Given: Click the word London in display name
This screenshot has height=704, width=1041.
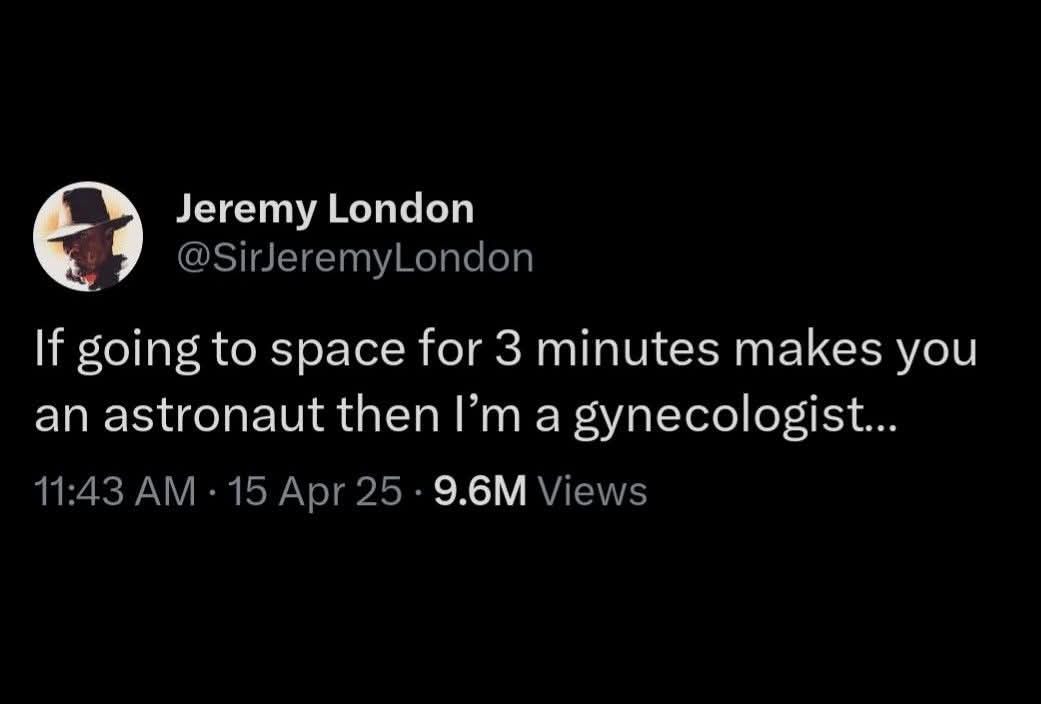Looking at the screenshot, I should pos(401,209).
